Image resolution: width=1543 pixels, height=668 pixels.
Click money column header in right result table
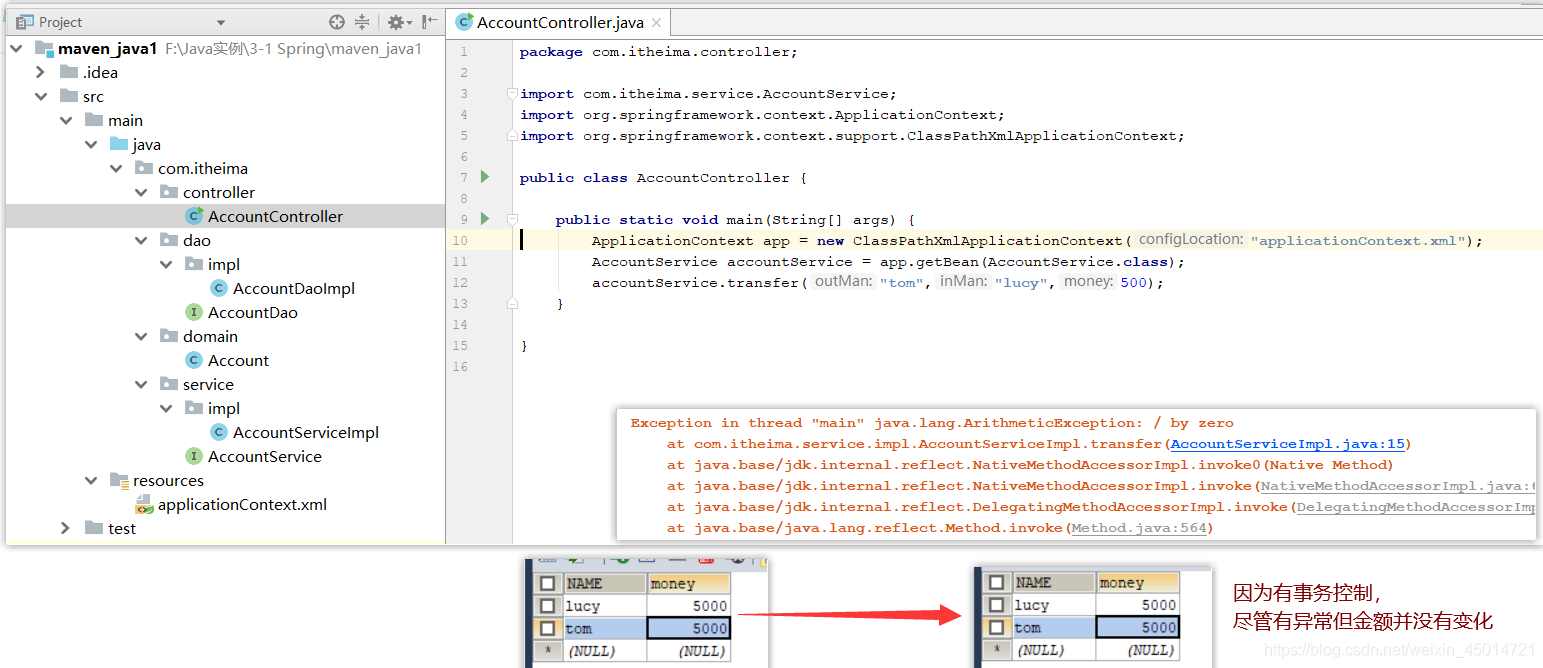[1138, 582]
